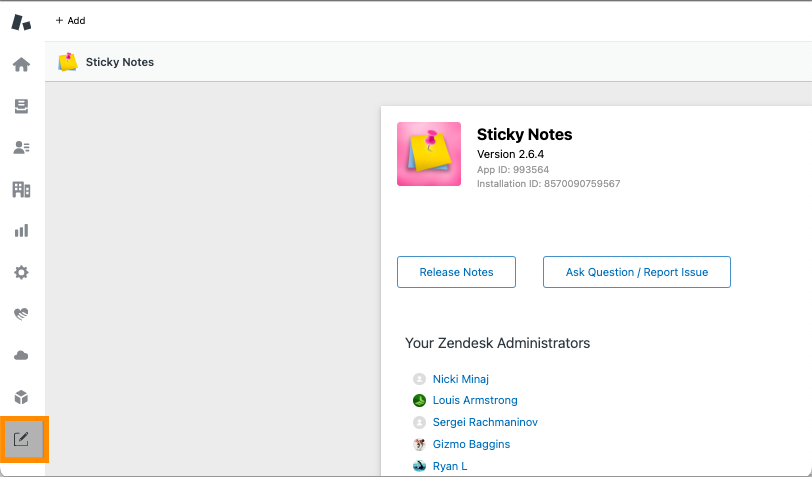
Task: Click the avatar next to Gizmo Baggins
Action: pos(419,444)
